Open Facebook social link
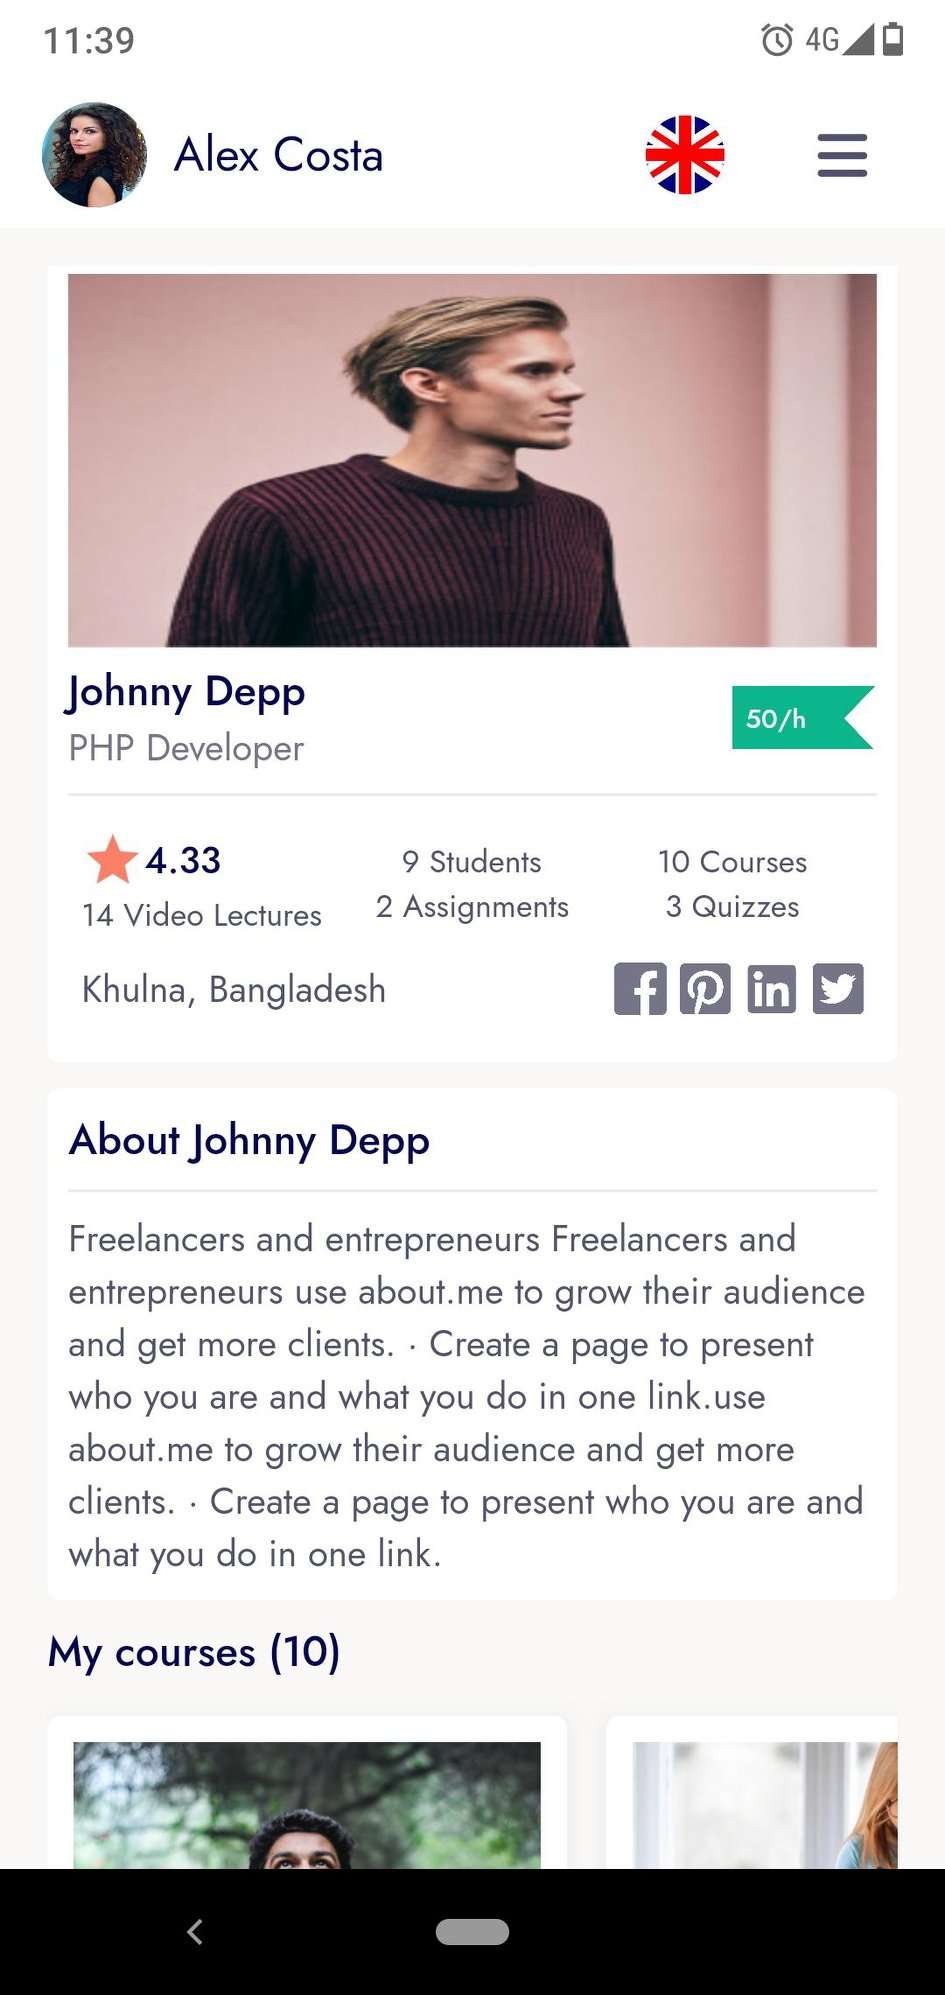Screen dimensions: 945x1995 click(x=640, y=990)
